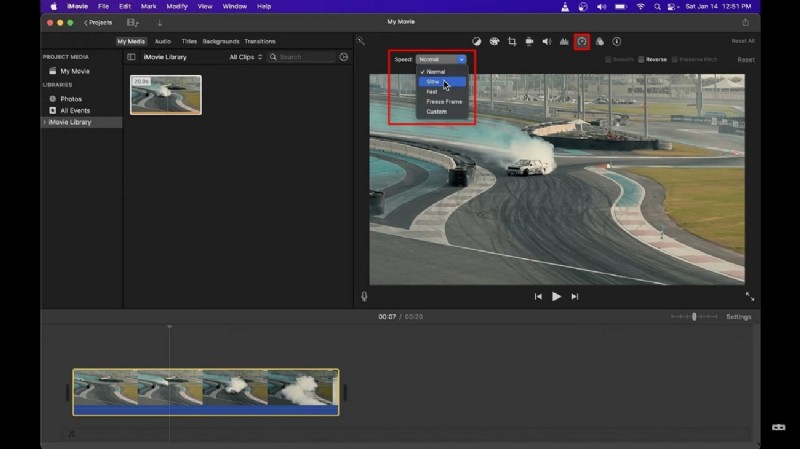The image size is (800, 449).
Task: Open the Mark menu
Action: 148,7
